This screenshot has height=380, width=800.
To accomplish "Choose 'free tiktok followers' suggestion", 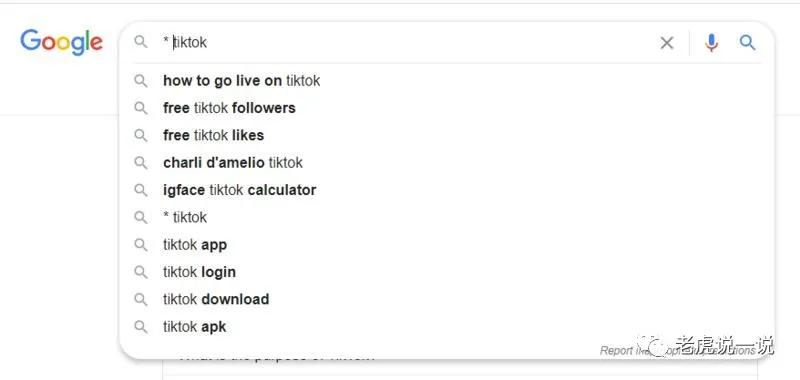I will tap(446, 108).
